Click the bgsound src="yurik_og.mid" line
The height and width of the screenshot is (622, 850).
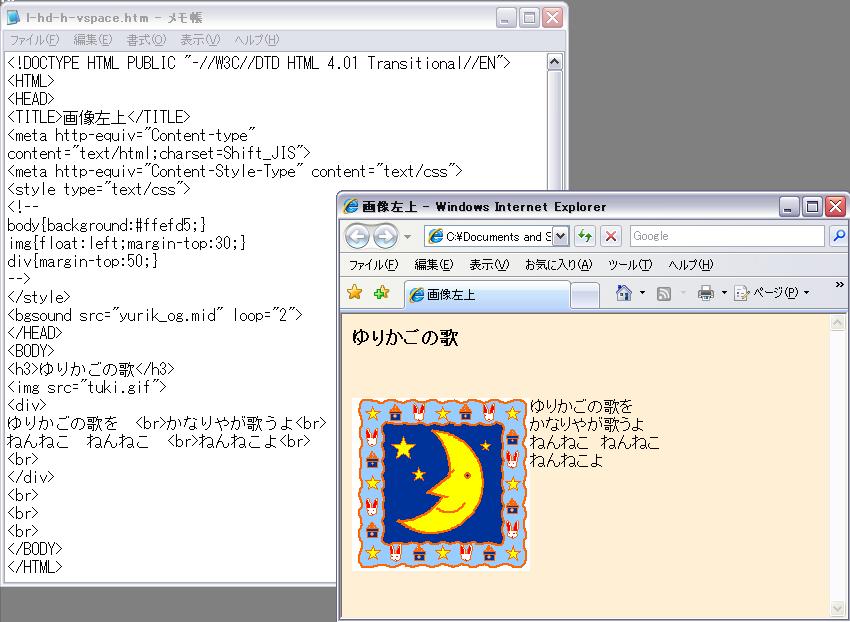pos(154,315)
